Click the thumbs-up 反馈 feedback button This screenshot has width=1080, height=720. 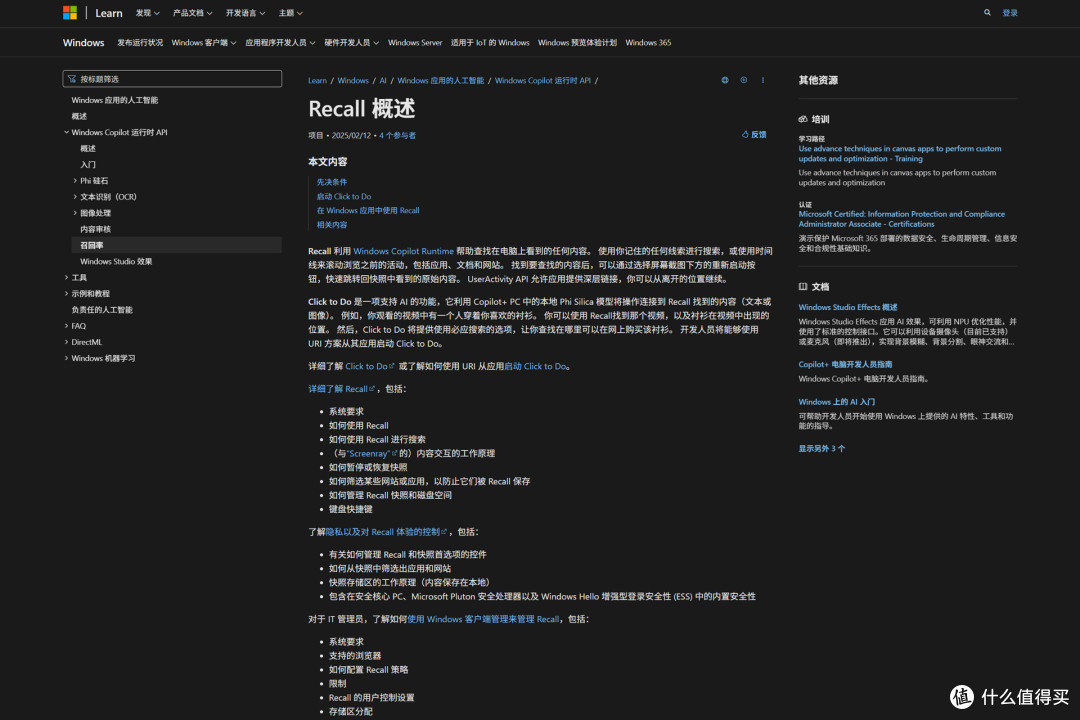click(754, 134)
